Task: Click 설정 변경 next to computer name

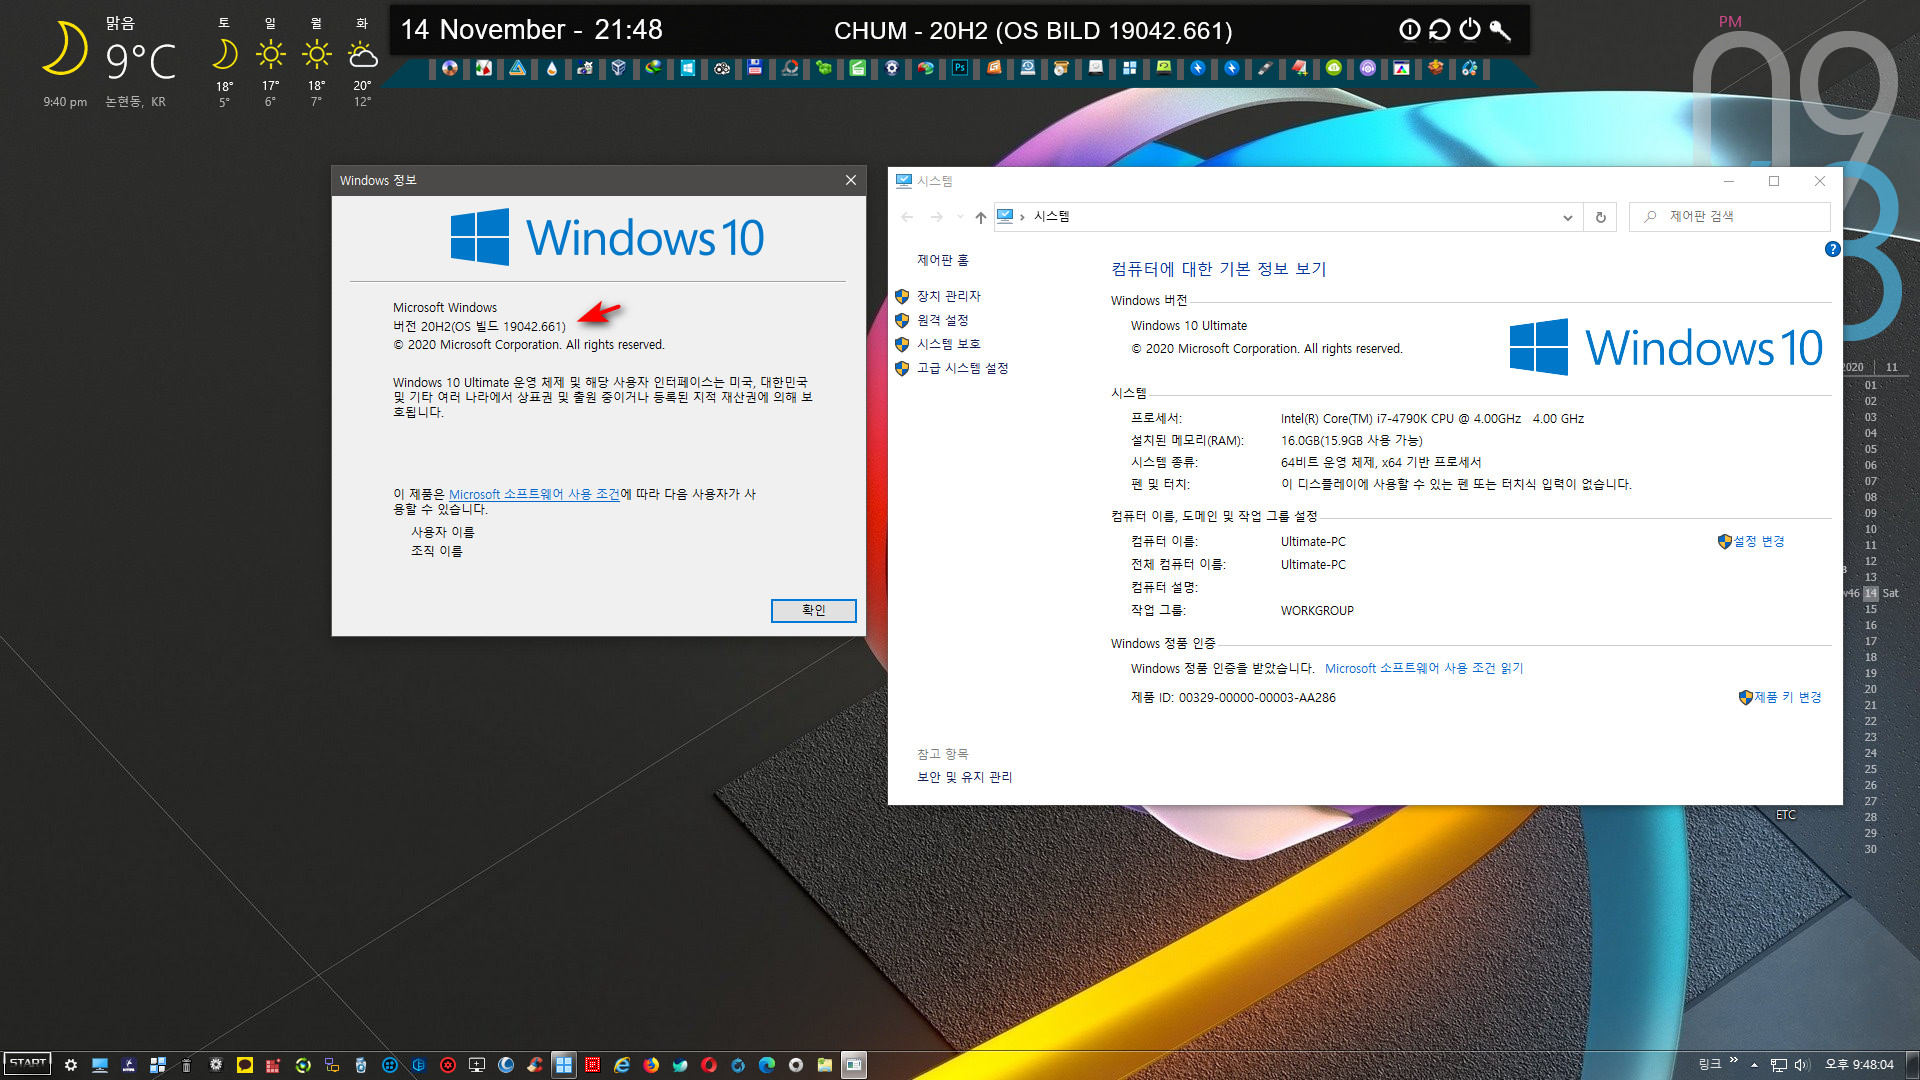Action: [x=1759, y=541]
